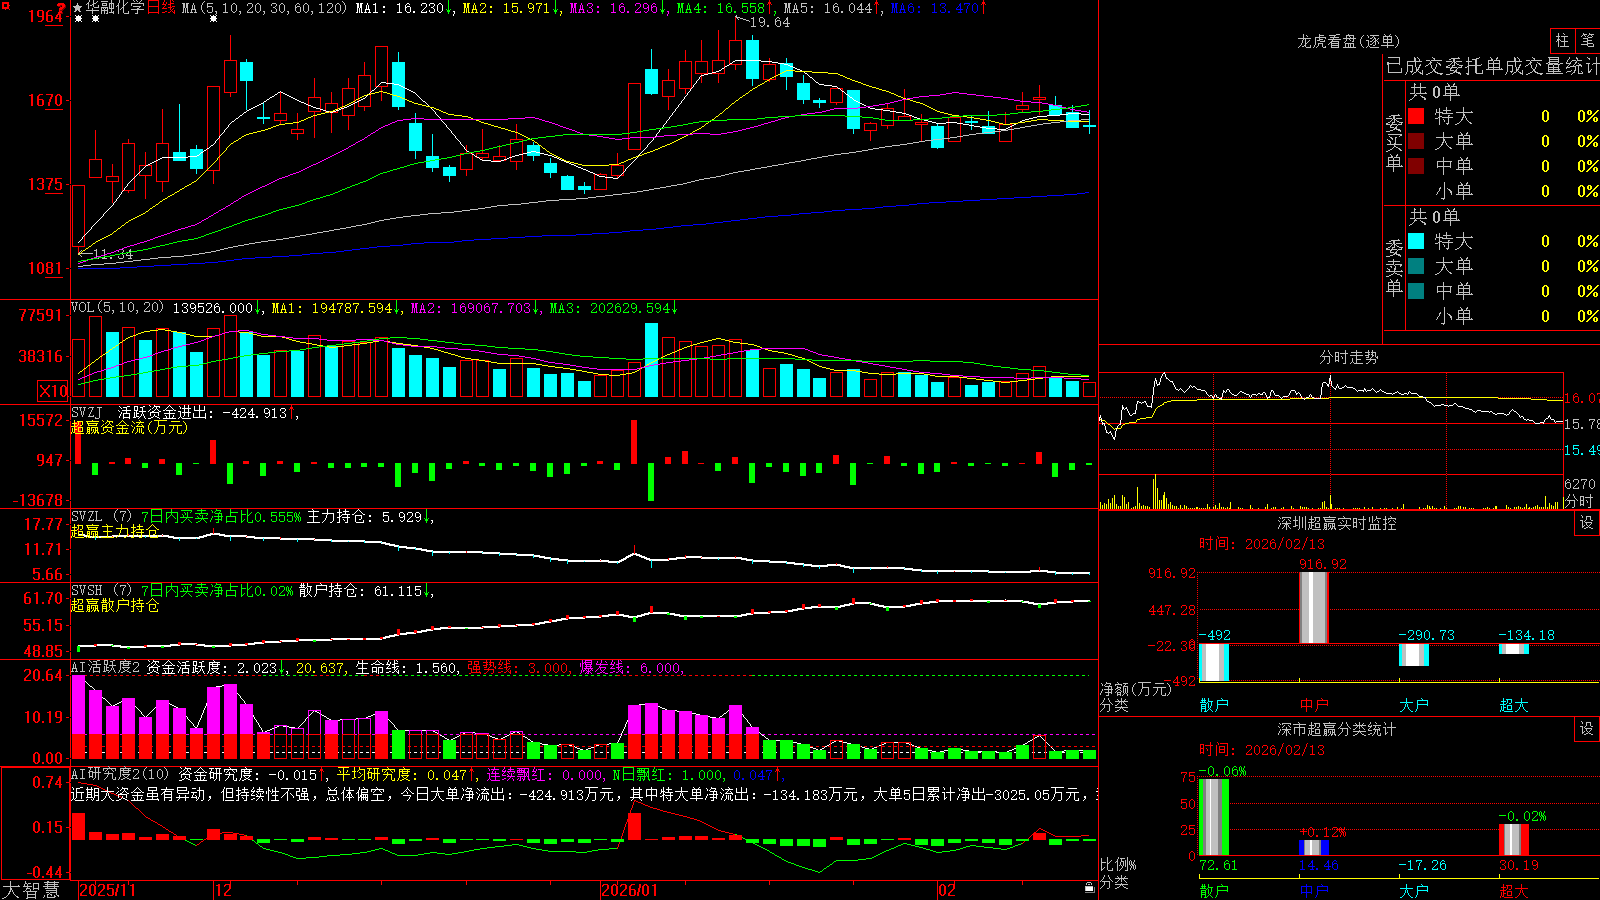Click the 华融化学 stock name
This screenshot has height=900, width=1600.
115,8
